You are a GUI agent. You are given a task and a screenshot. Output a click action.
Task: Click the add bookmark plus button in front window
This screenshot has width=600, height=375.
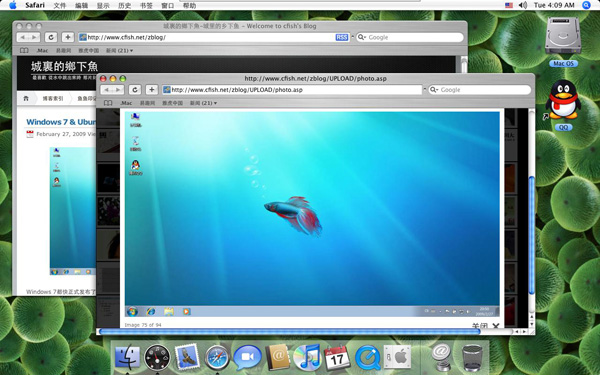(x=152, y=90)
